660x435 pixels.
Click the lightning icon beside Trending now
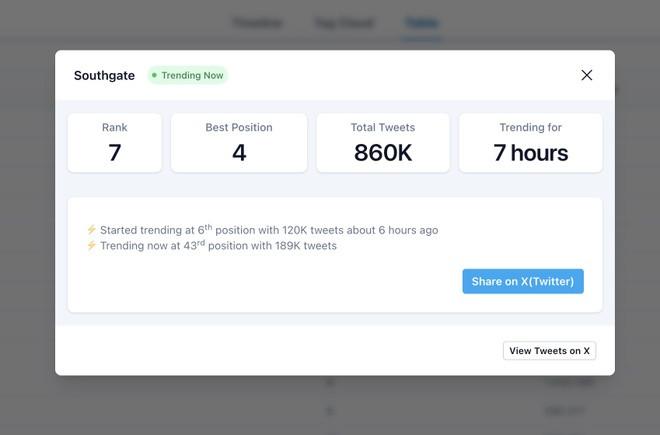(x=91, y=245)
